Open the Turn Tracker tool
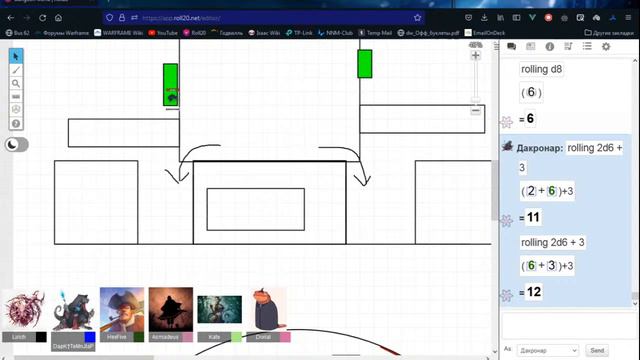Viewport: 640px width, 360px height. pos(16,109)
